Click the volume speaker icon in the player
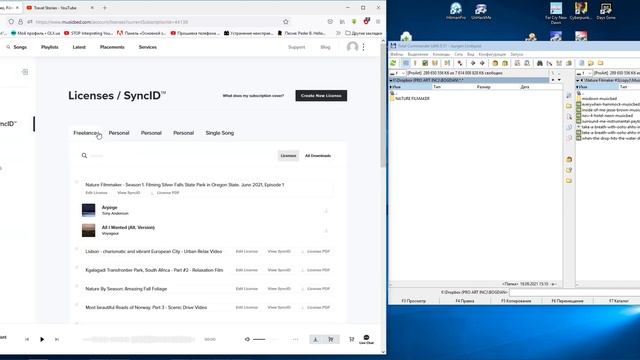The width and height of the screenshot is (640, 360). pyautogui.click(x=247, y=339)
